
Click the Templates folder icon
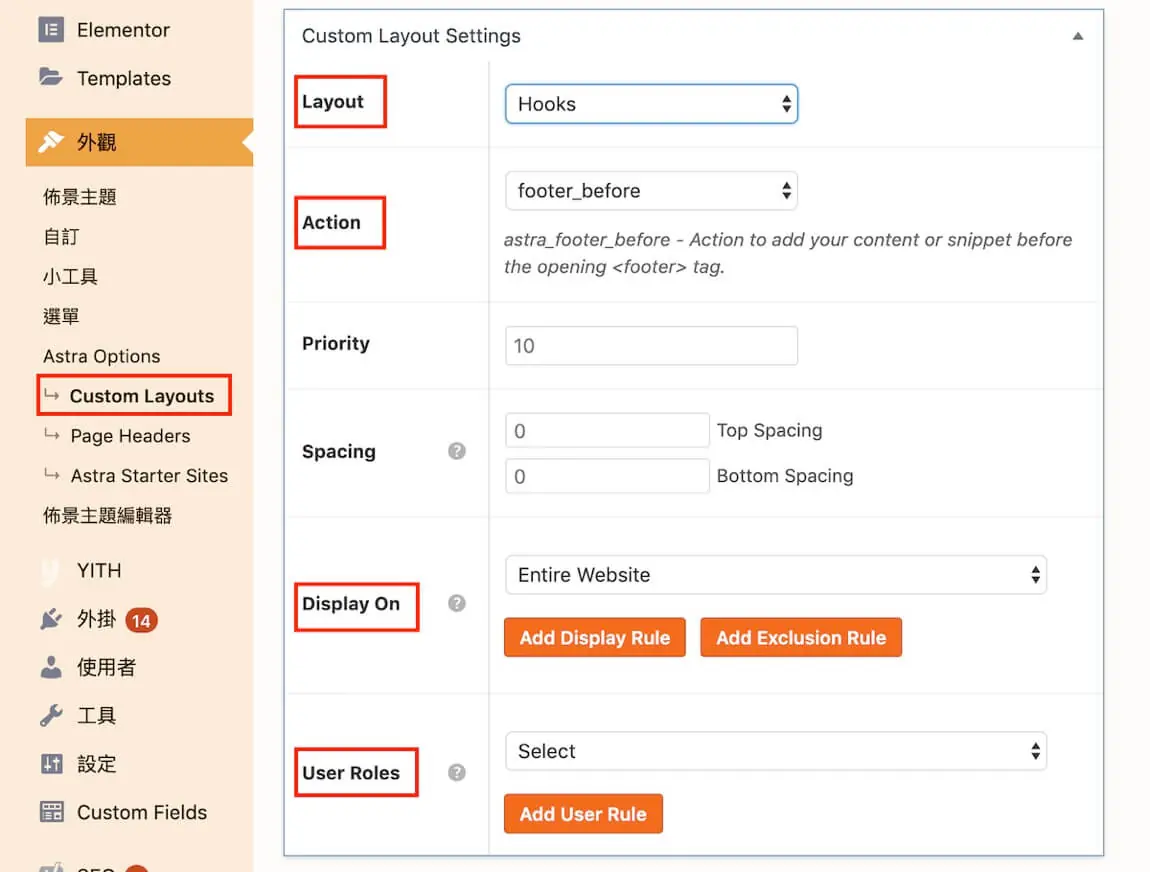pos(51,77)
